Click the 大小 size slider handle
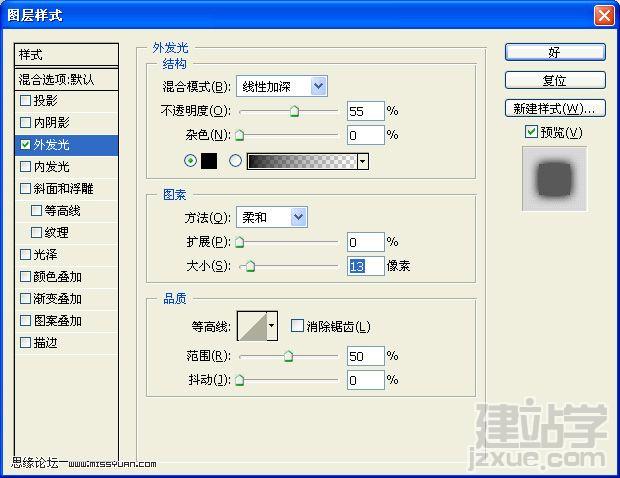Screen dimensions: 620x478 pos(250,266)
